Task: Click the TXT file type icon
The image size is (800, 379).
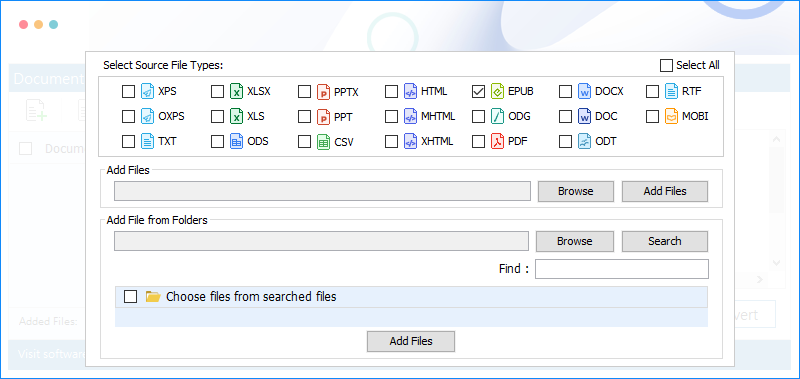Action: coord(147,141)
